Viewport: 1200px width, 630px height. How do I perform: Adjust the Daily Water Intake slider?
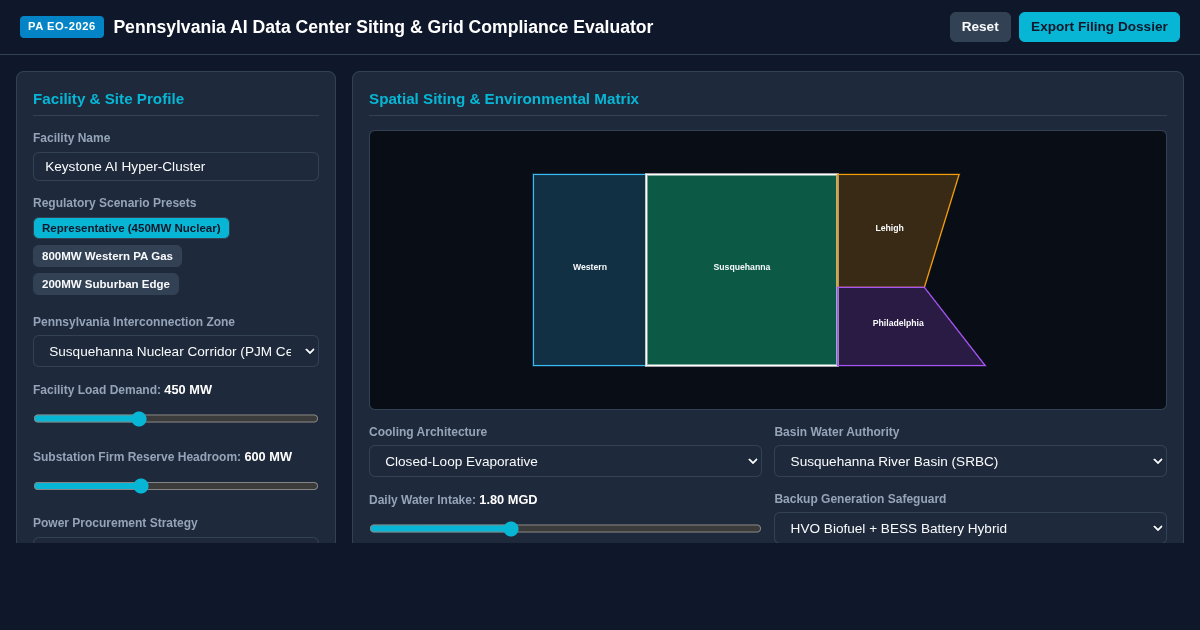coord(565,529)
